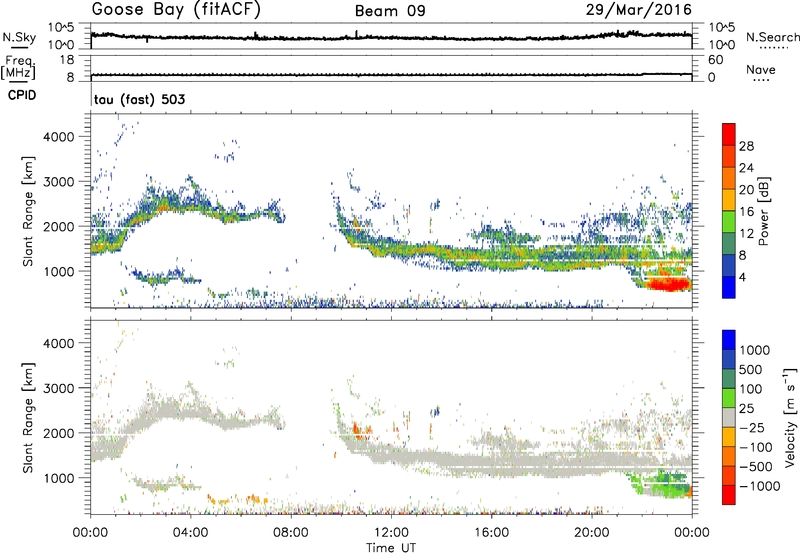This screenshot has width=800, height=554.
Task: Click the 3000 km tick of power panel
Action: (59, 182)
